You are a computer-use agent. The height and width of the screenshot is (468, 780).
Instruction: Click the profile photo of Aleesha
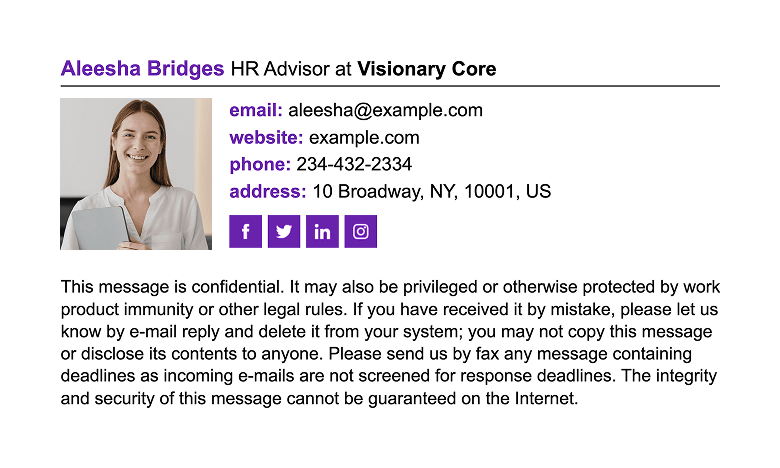tap(136, 174)
